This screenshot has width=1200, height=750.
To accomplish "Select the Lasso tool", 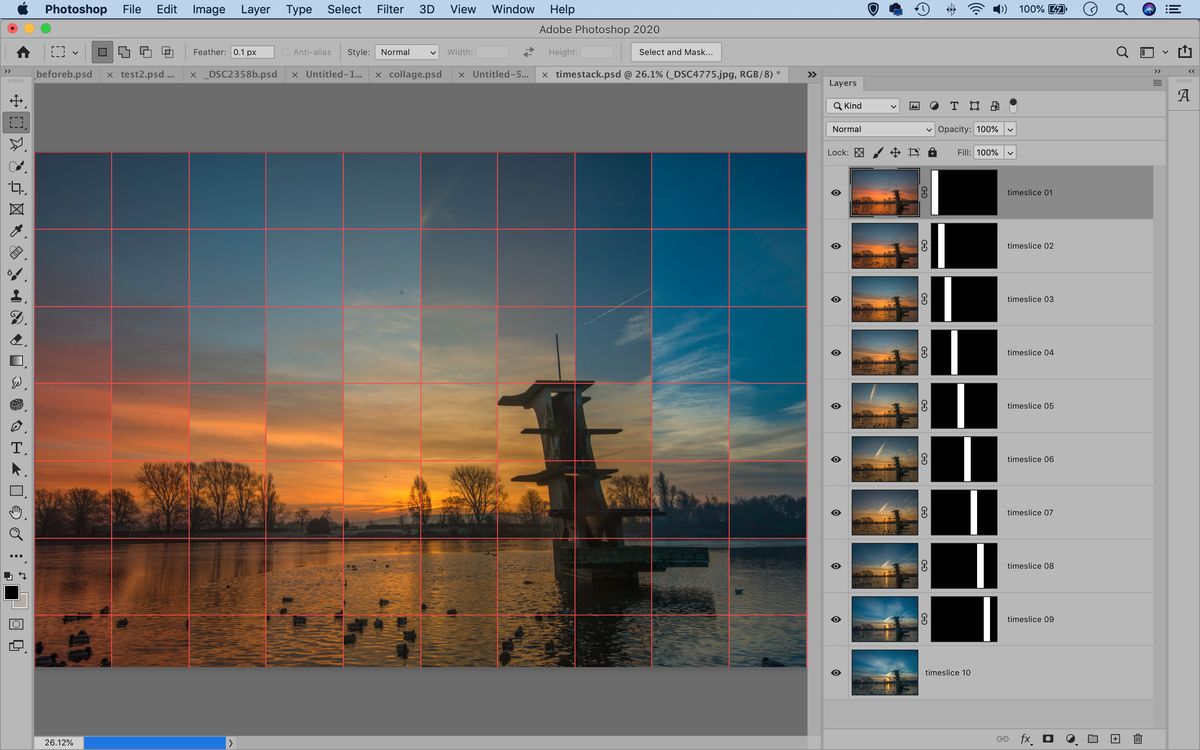I will tap(16, 144).
